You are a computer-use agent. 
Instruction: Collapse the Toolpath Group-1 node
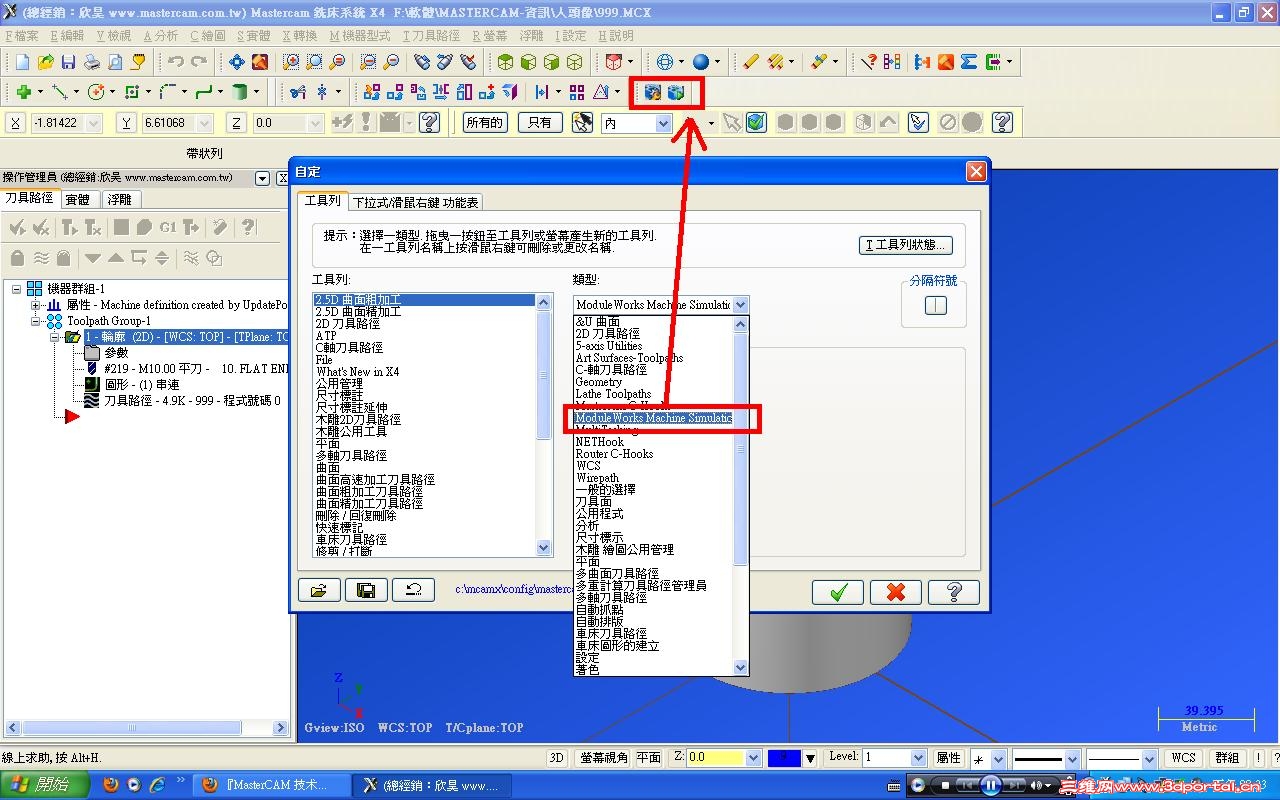click(x=35, y=321)
